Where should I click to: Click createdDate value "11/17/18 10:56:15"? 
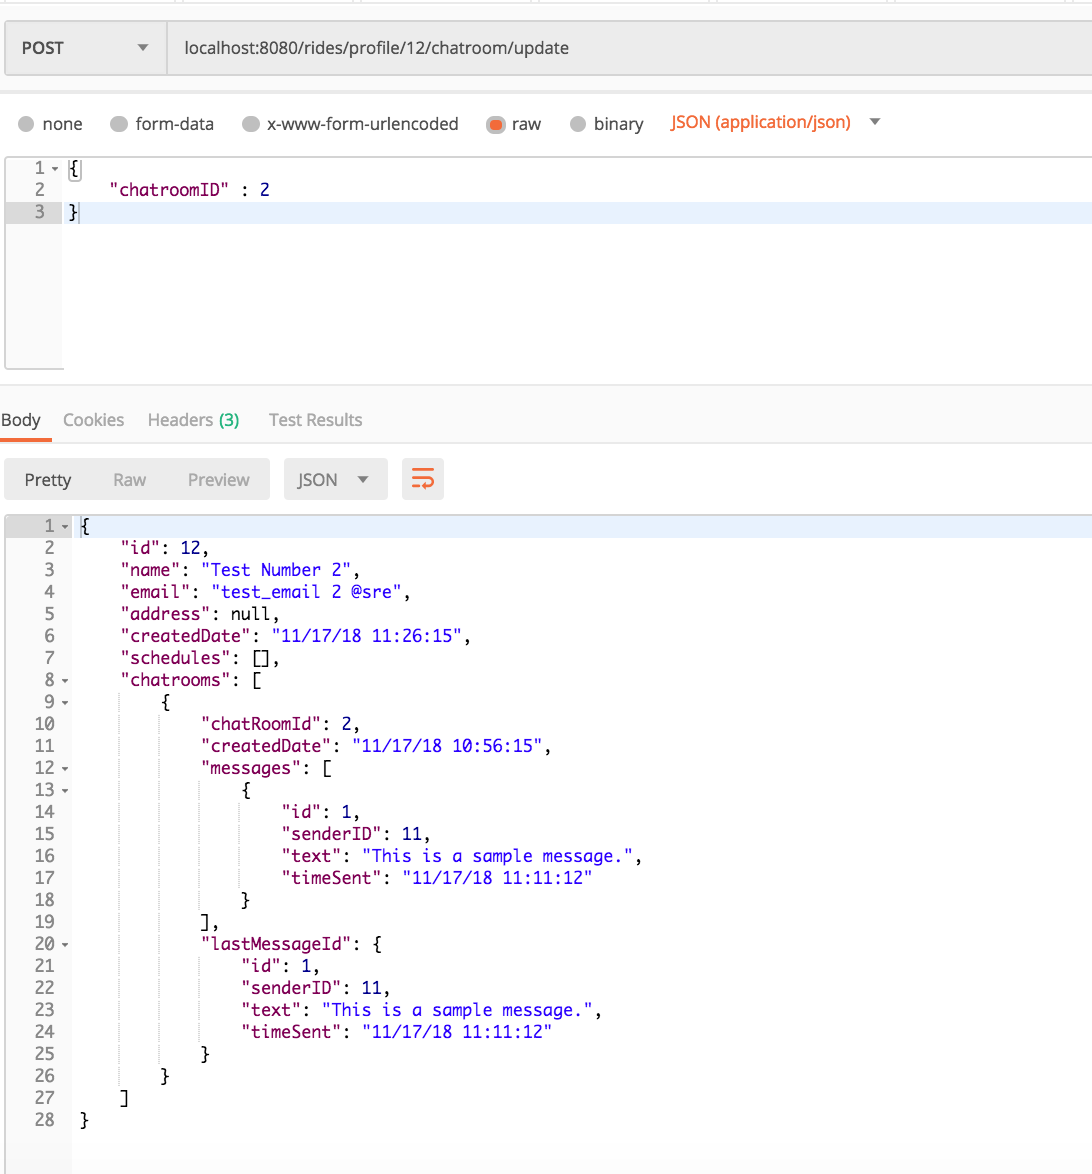click(x=447, y=746)
